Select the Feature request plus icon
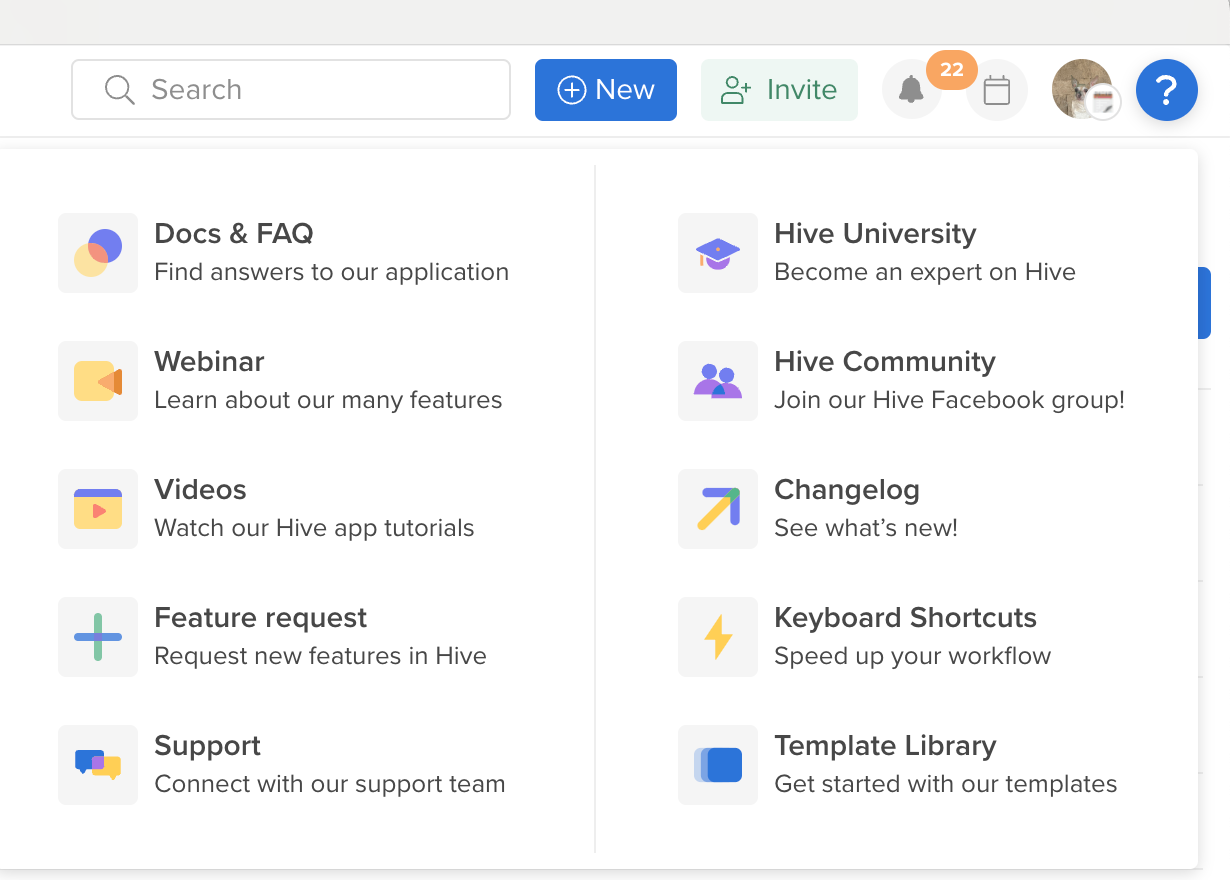The image size is (1230, 880). tap(97, 637)
